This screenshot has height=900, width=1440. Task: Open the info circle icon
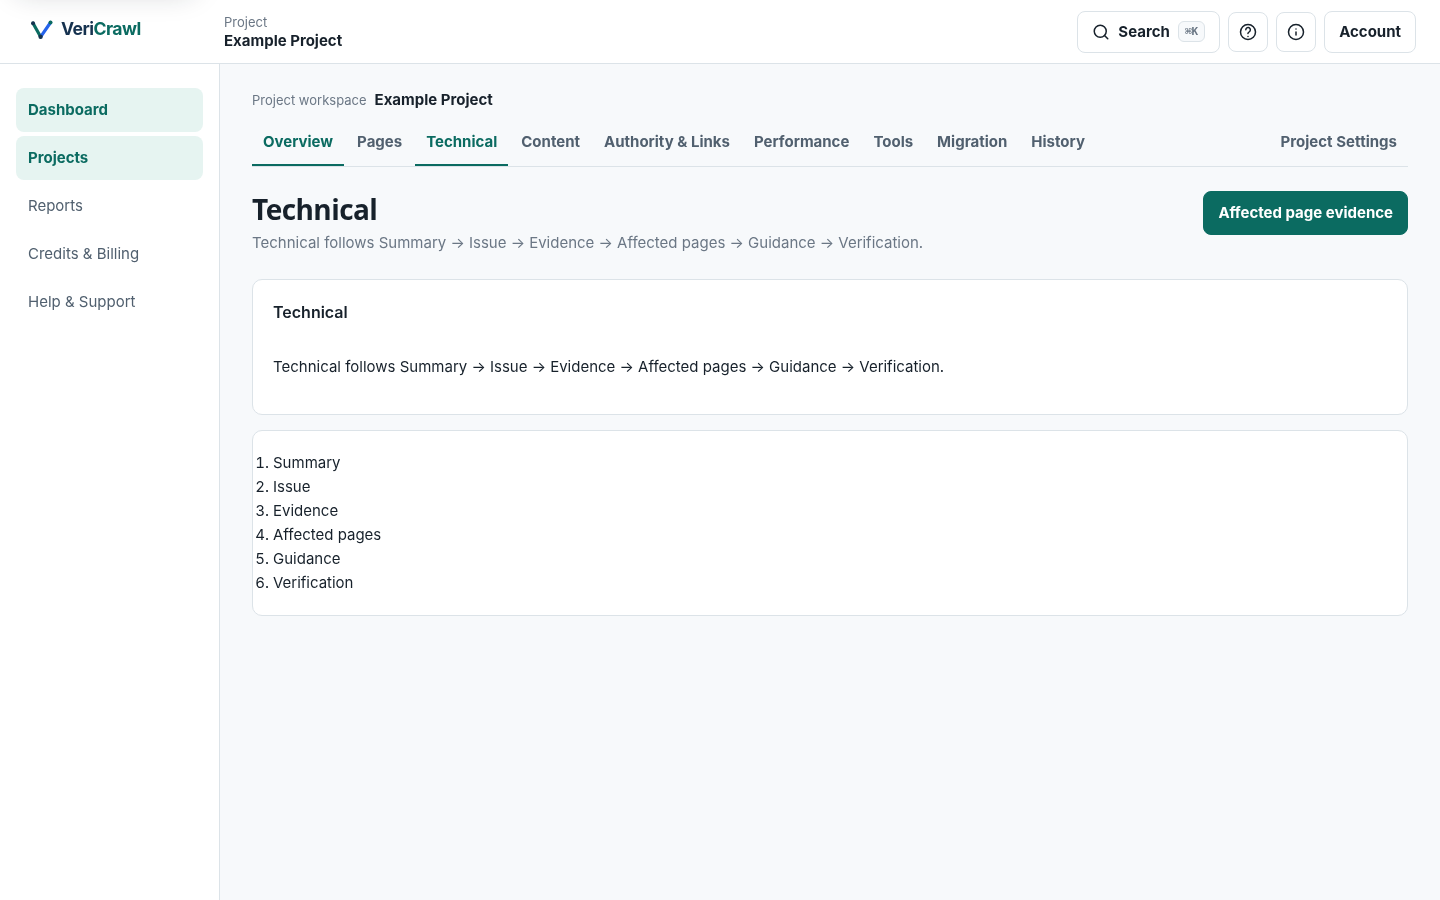[x=1296, y=32]
